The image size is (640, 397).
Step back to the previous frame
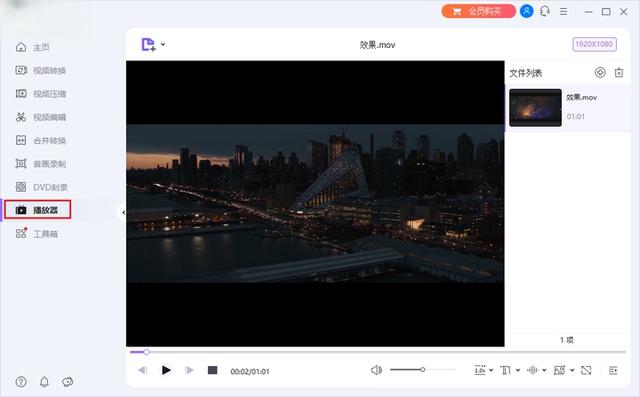(x=142, y=370)
